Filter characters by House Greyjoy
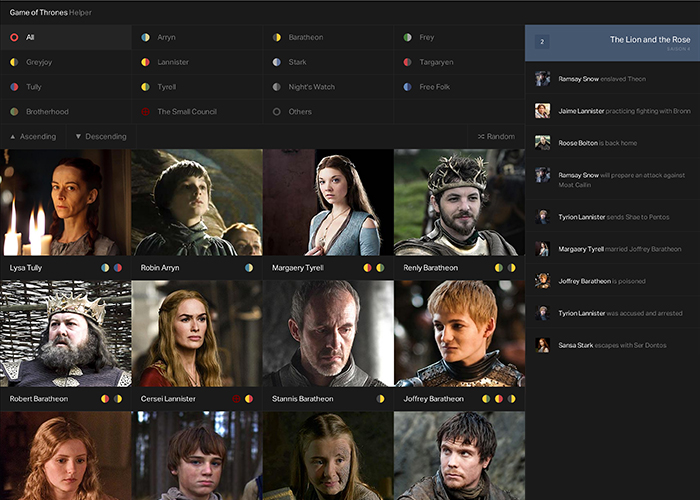 66,62
